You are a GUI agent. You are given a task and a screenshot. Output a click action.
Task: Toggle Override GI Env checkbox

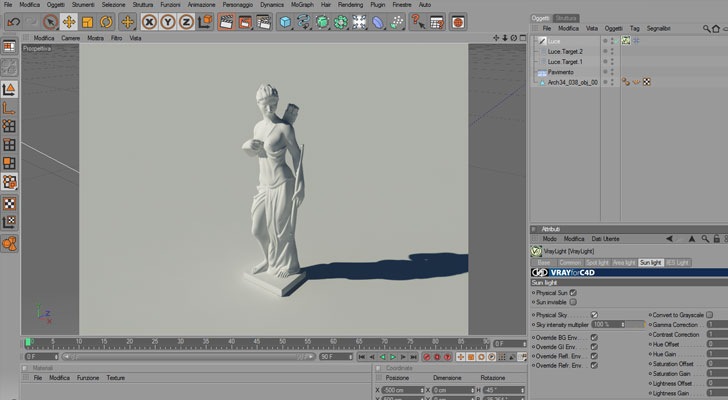point(594,347)
